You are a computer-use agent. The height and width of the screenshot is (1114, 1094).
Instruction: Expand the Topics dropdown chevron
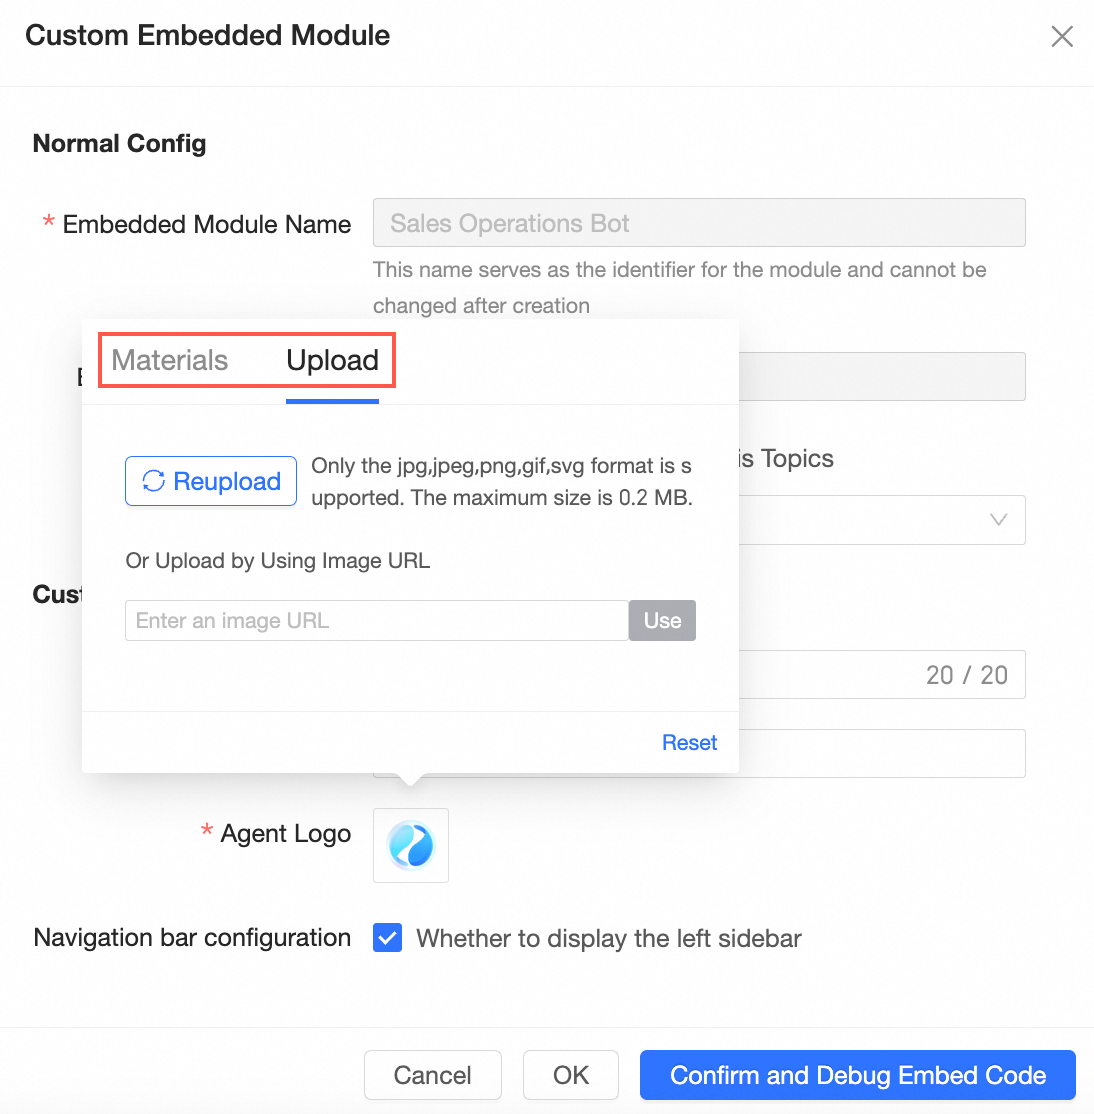point(998,520)
